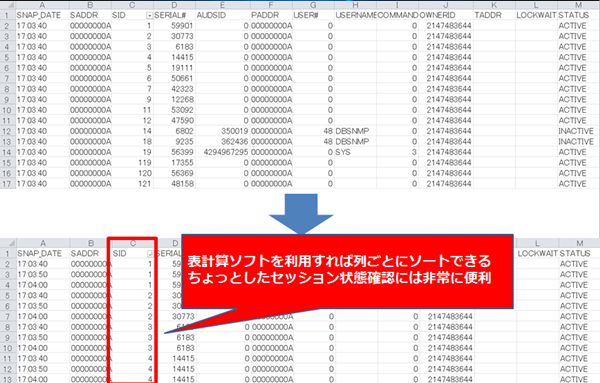This screenshot has width=600, height=383.
Task: Select column J header
Action: tap(446, 5)
